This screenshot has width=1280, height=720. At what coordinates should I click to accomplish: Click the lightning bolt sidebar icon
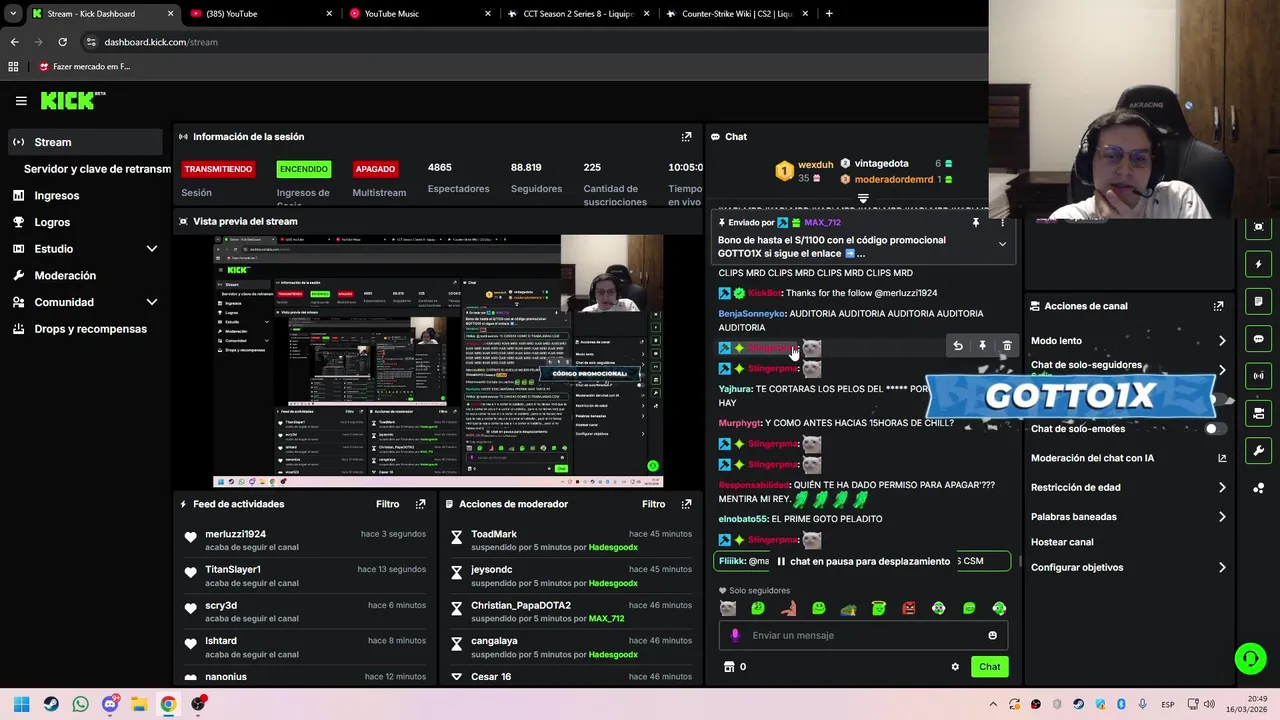click(x=1258, y=264)
